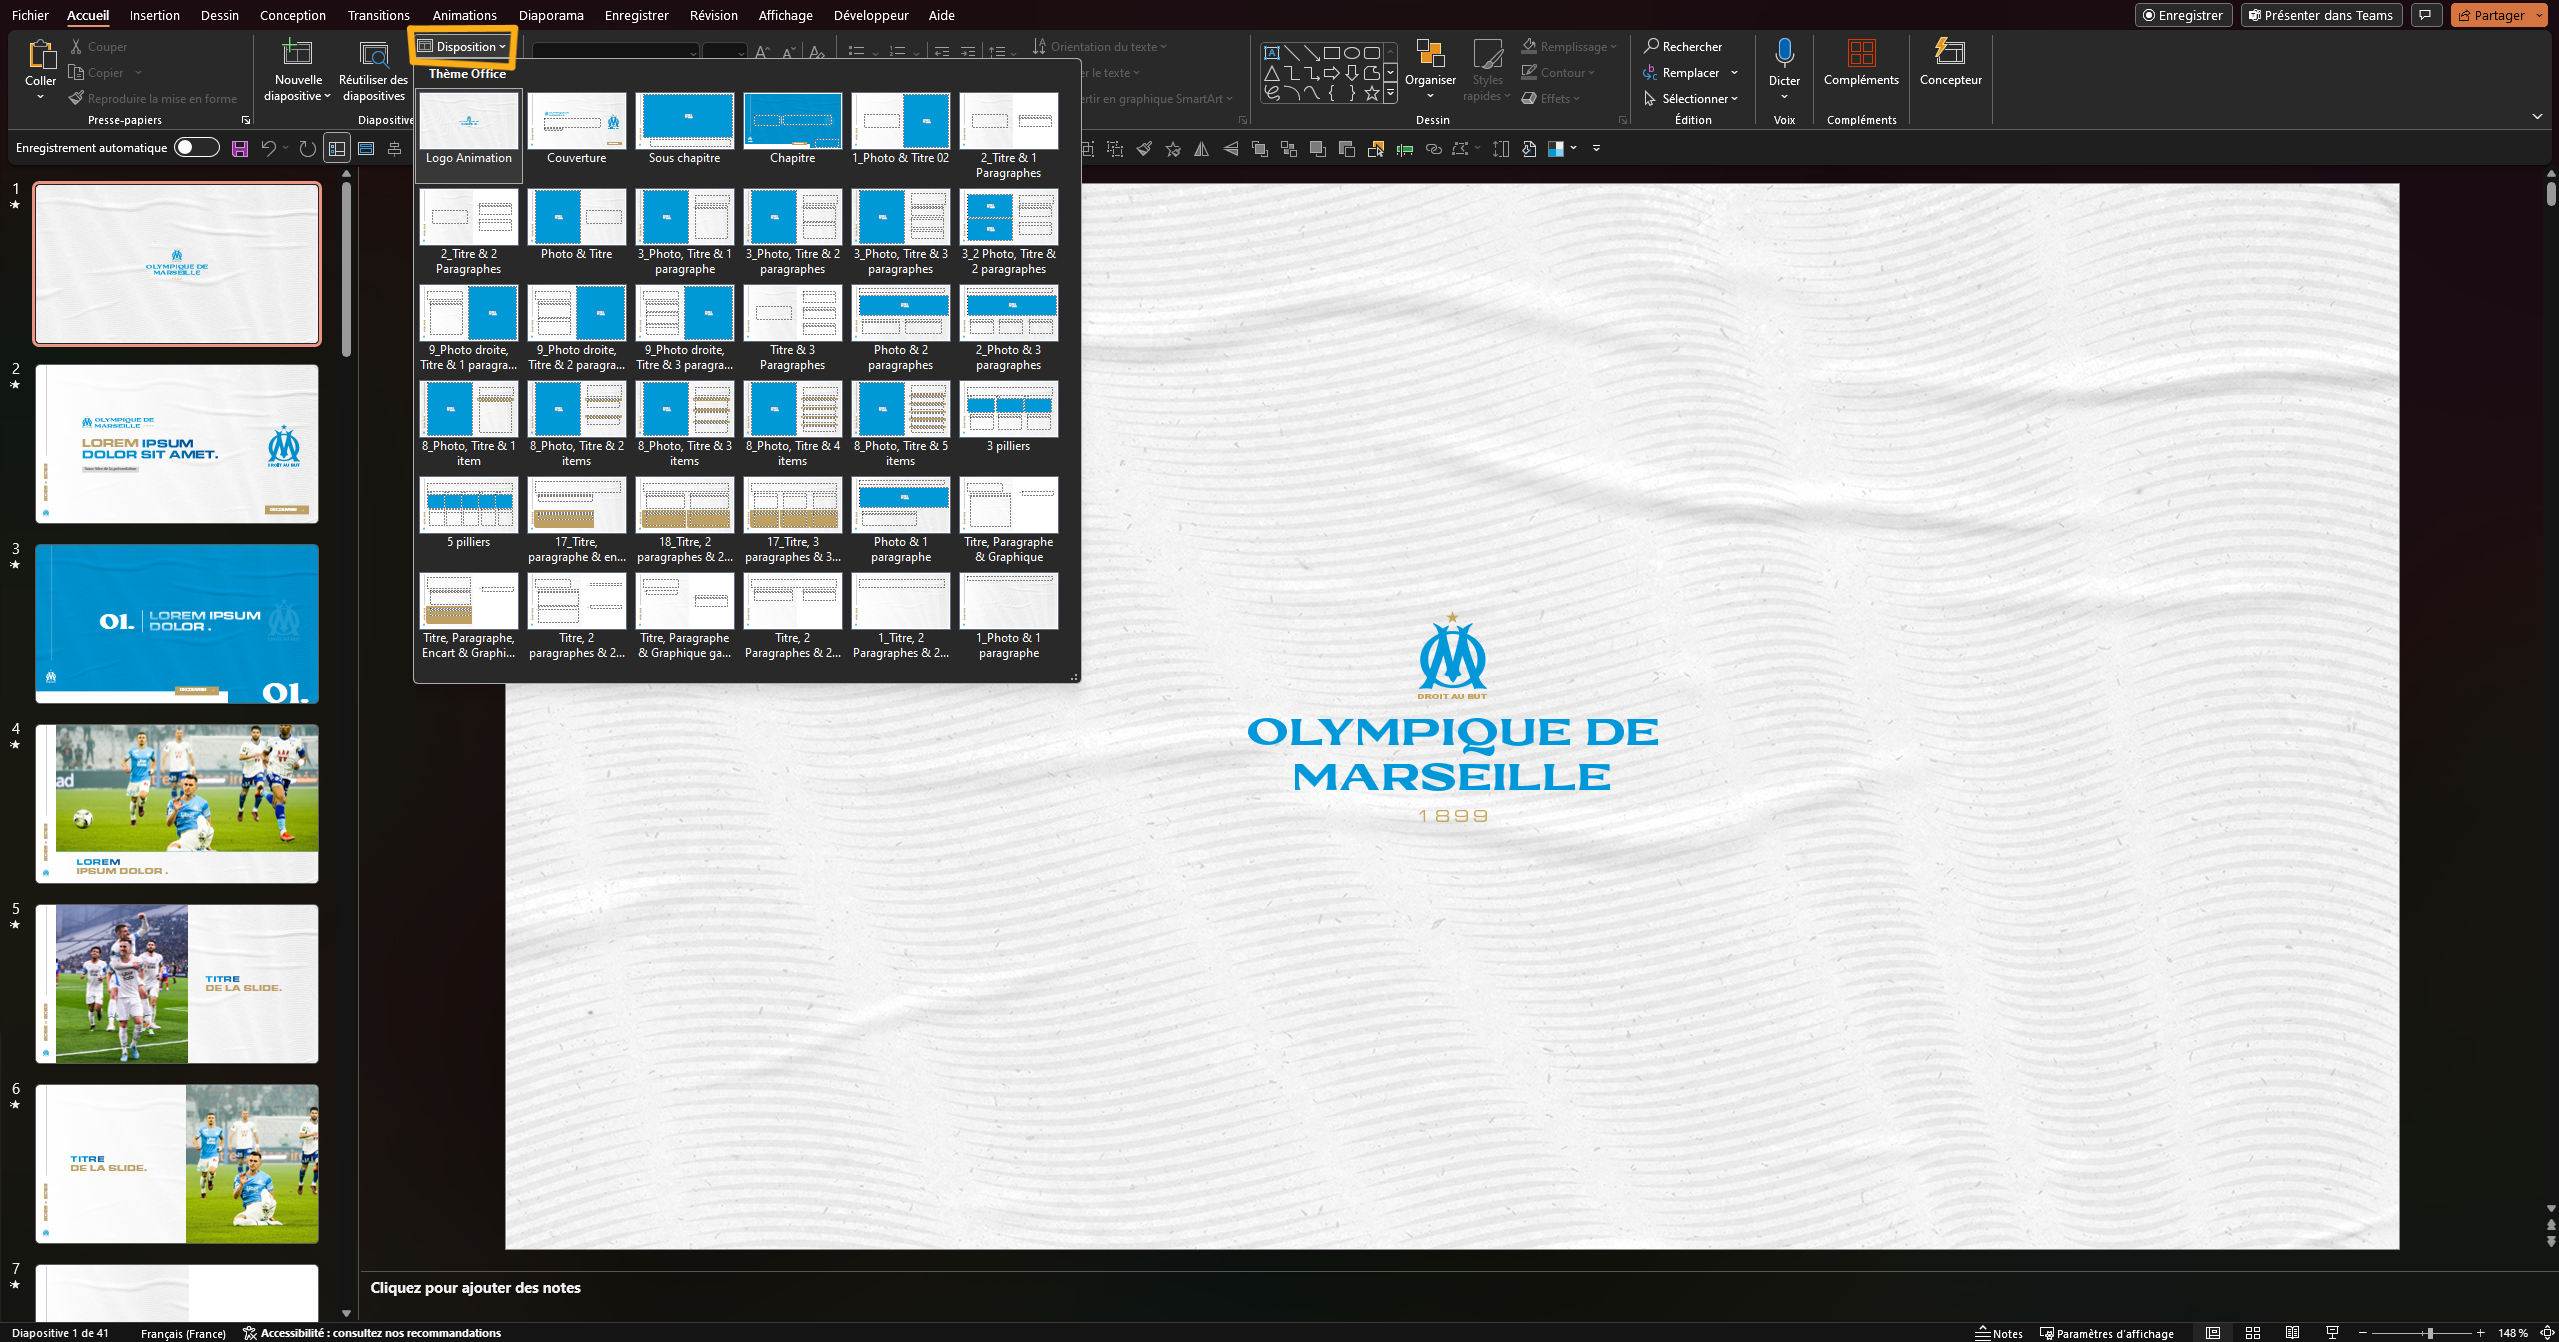Choose the 5 pilliers layout
Image resolution: width=2559 pixels, height=1342 pixels.
point(469,513)
